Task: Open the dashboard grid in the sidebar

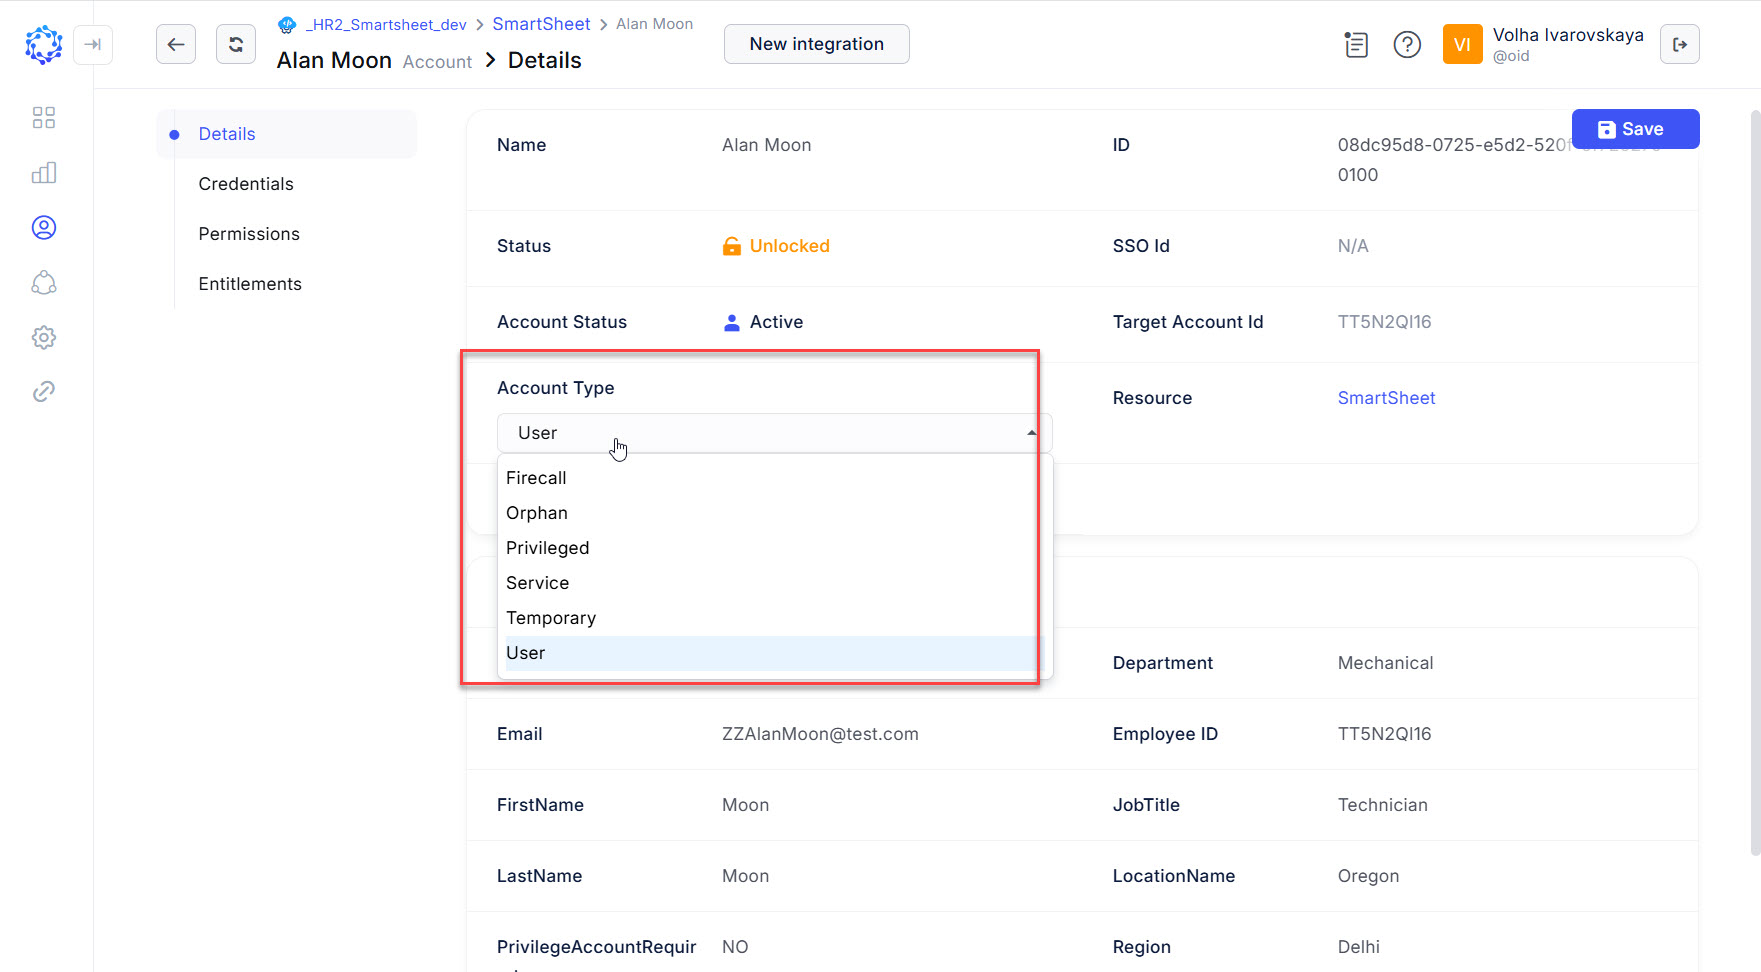Action: (x=44, y=117)
